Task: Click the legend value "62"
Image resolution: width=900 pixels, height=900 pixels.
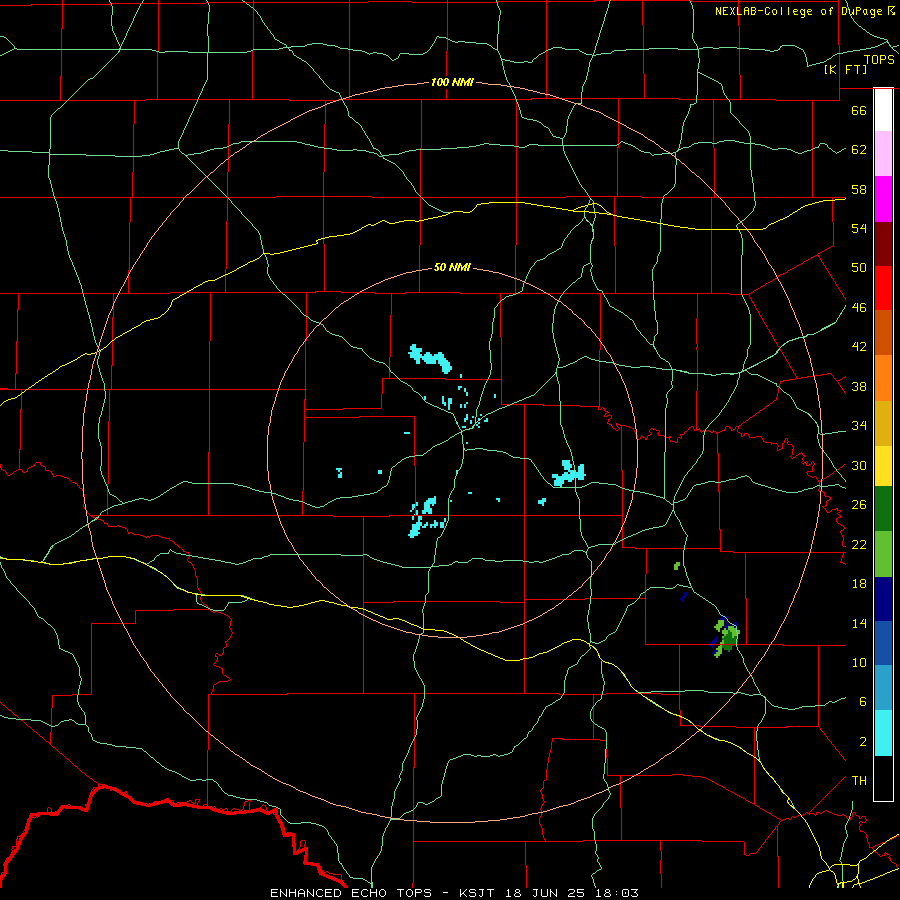Action: (859, 149)
